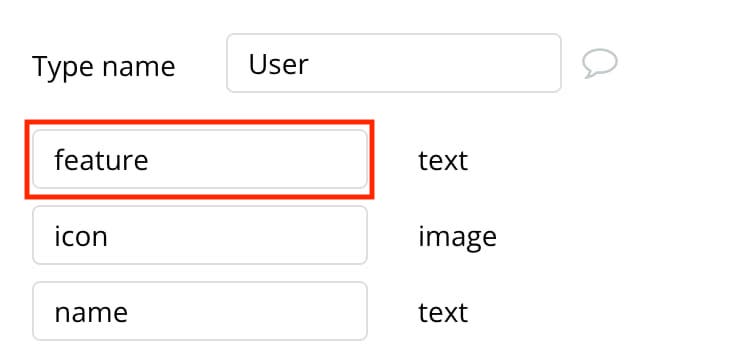Select the feature field name box
738x364 pixels.
coord(200,159)
